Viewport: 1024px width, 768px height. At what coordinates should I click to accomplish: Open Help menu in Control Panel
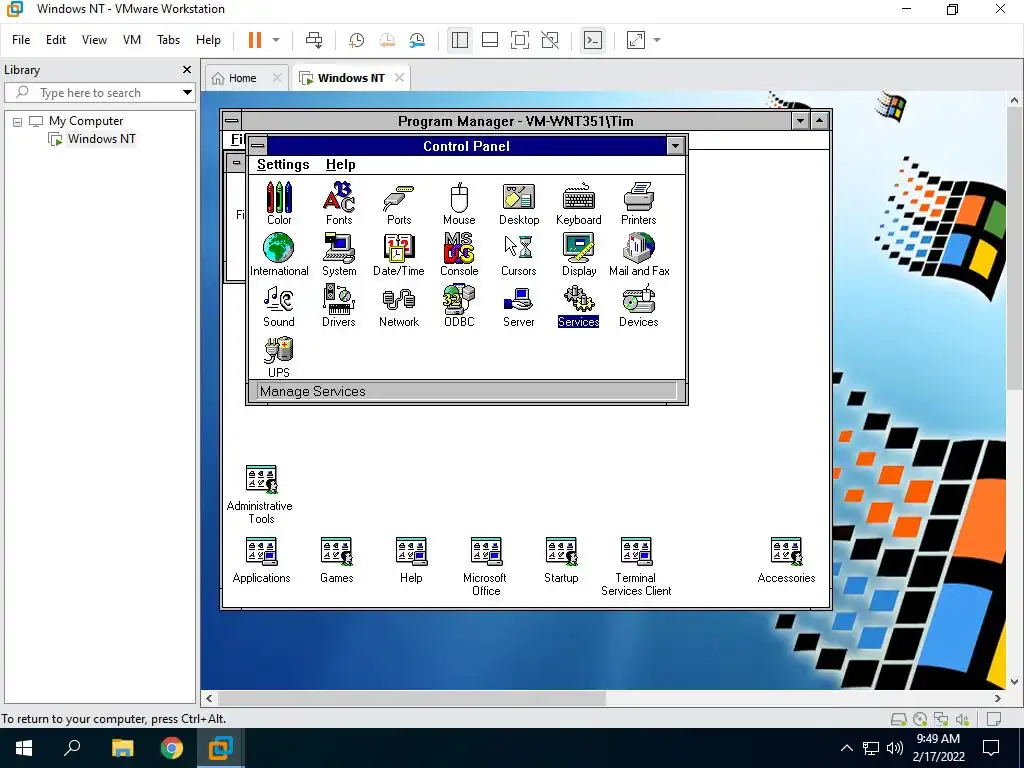point(340,165)
